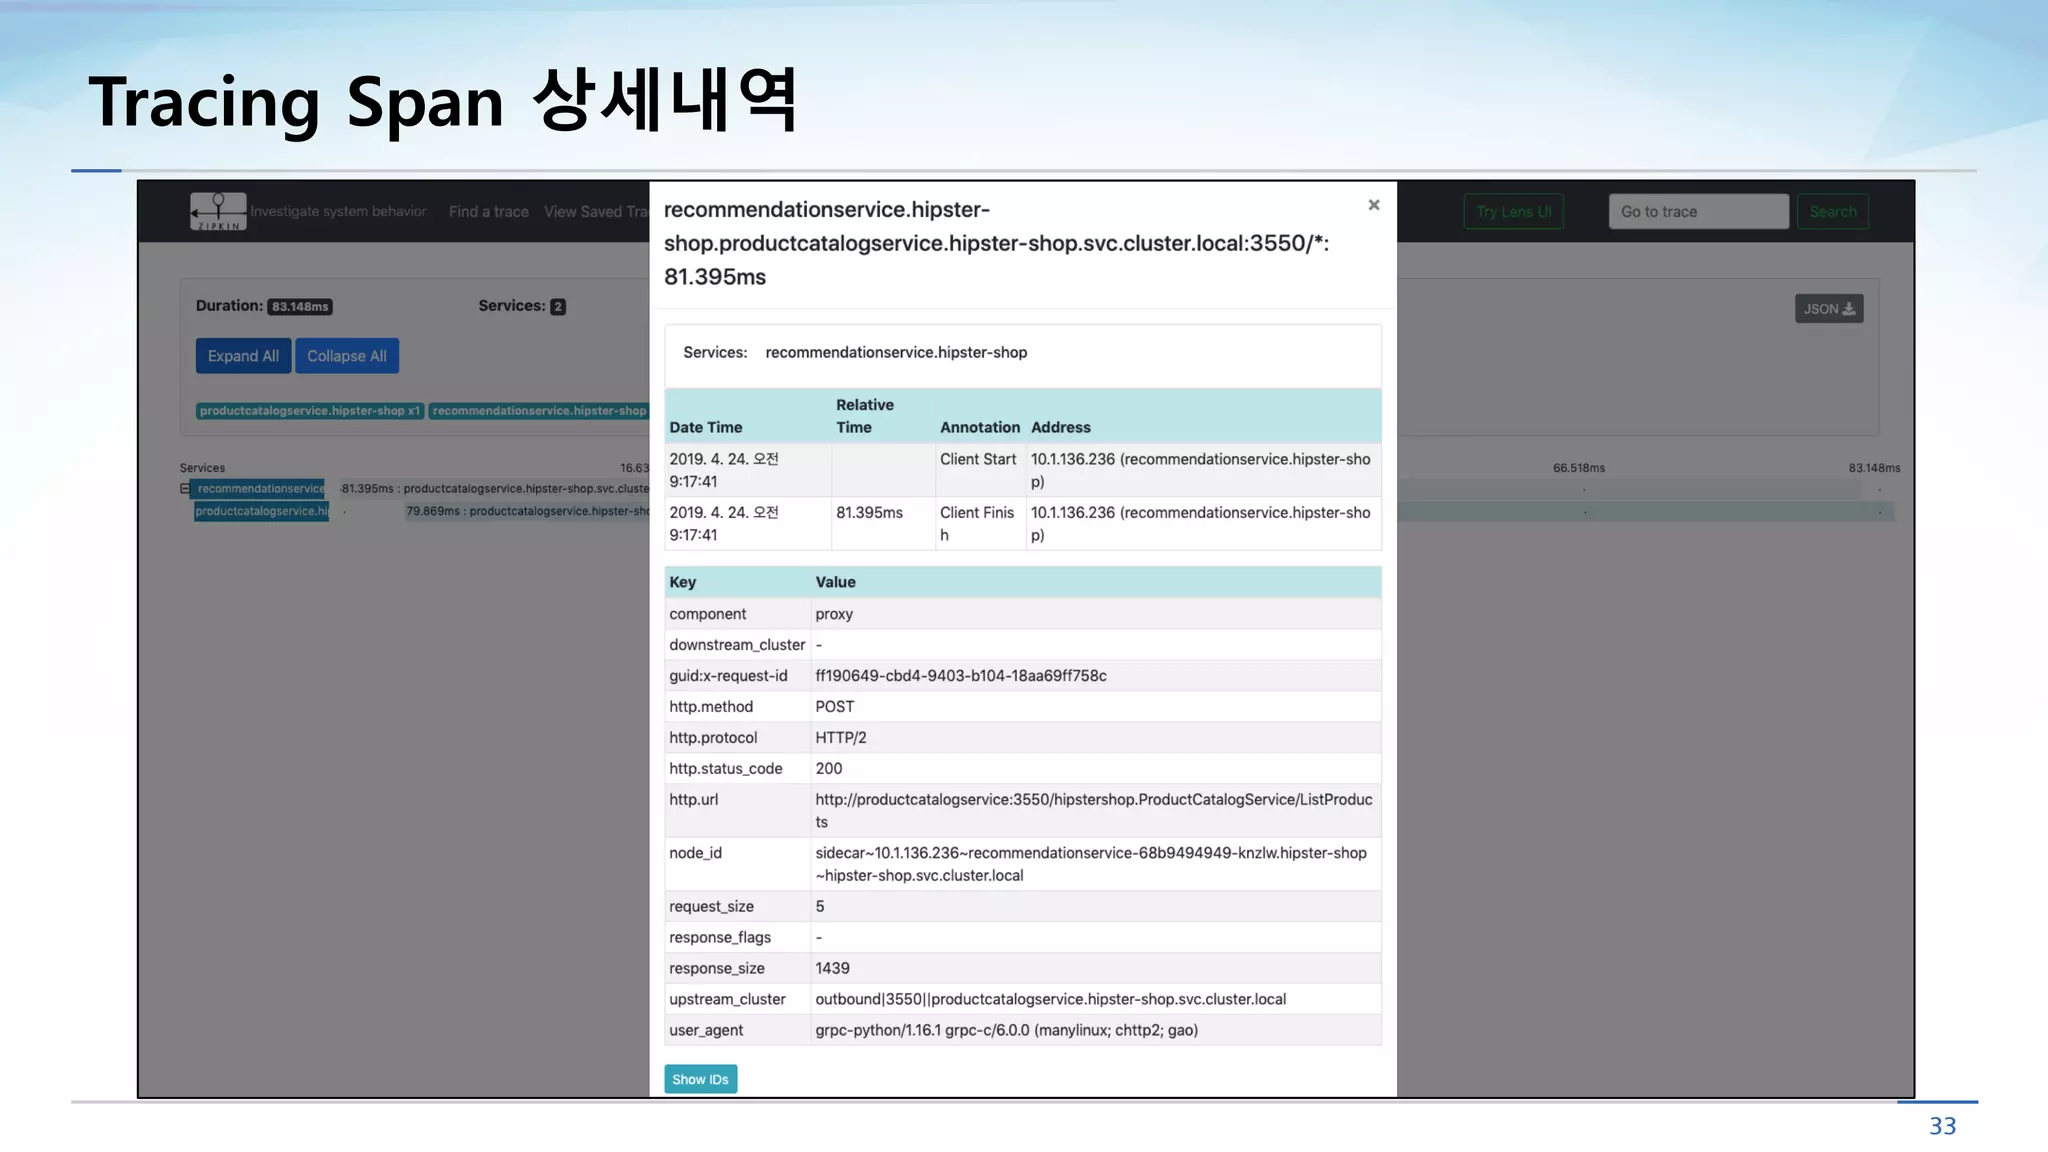Select productcatalogservice.hipster-shop x1 service tag
2048x1152 pixels.
coord(310,411)
